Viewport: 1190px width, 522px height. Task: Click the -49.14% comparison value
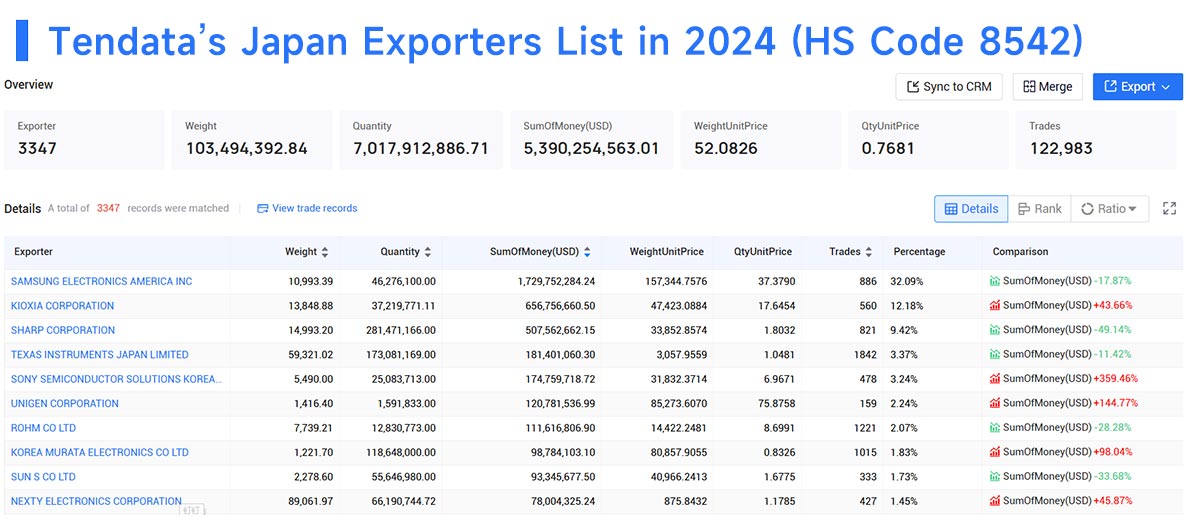click(x=1112, y=330)
